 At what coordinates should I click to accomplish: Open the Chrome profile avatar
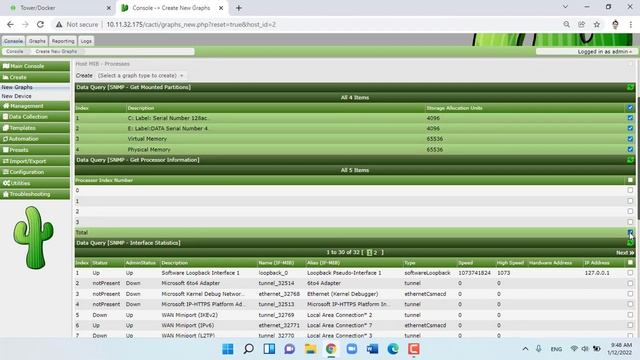point(615,24)
